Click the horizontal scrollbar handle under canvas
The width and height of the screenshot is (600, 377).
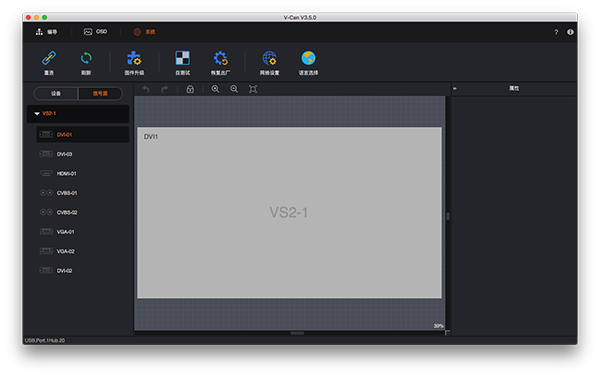297,333
